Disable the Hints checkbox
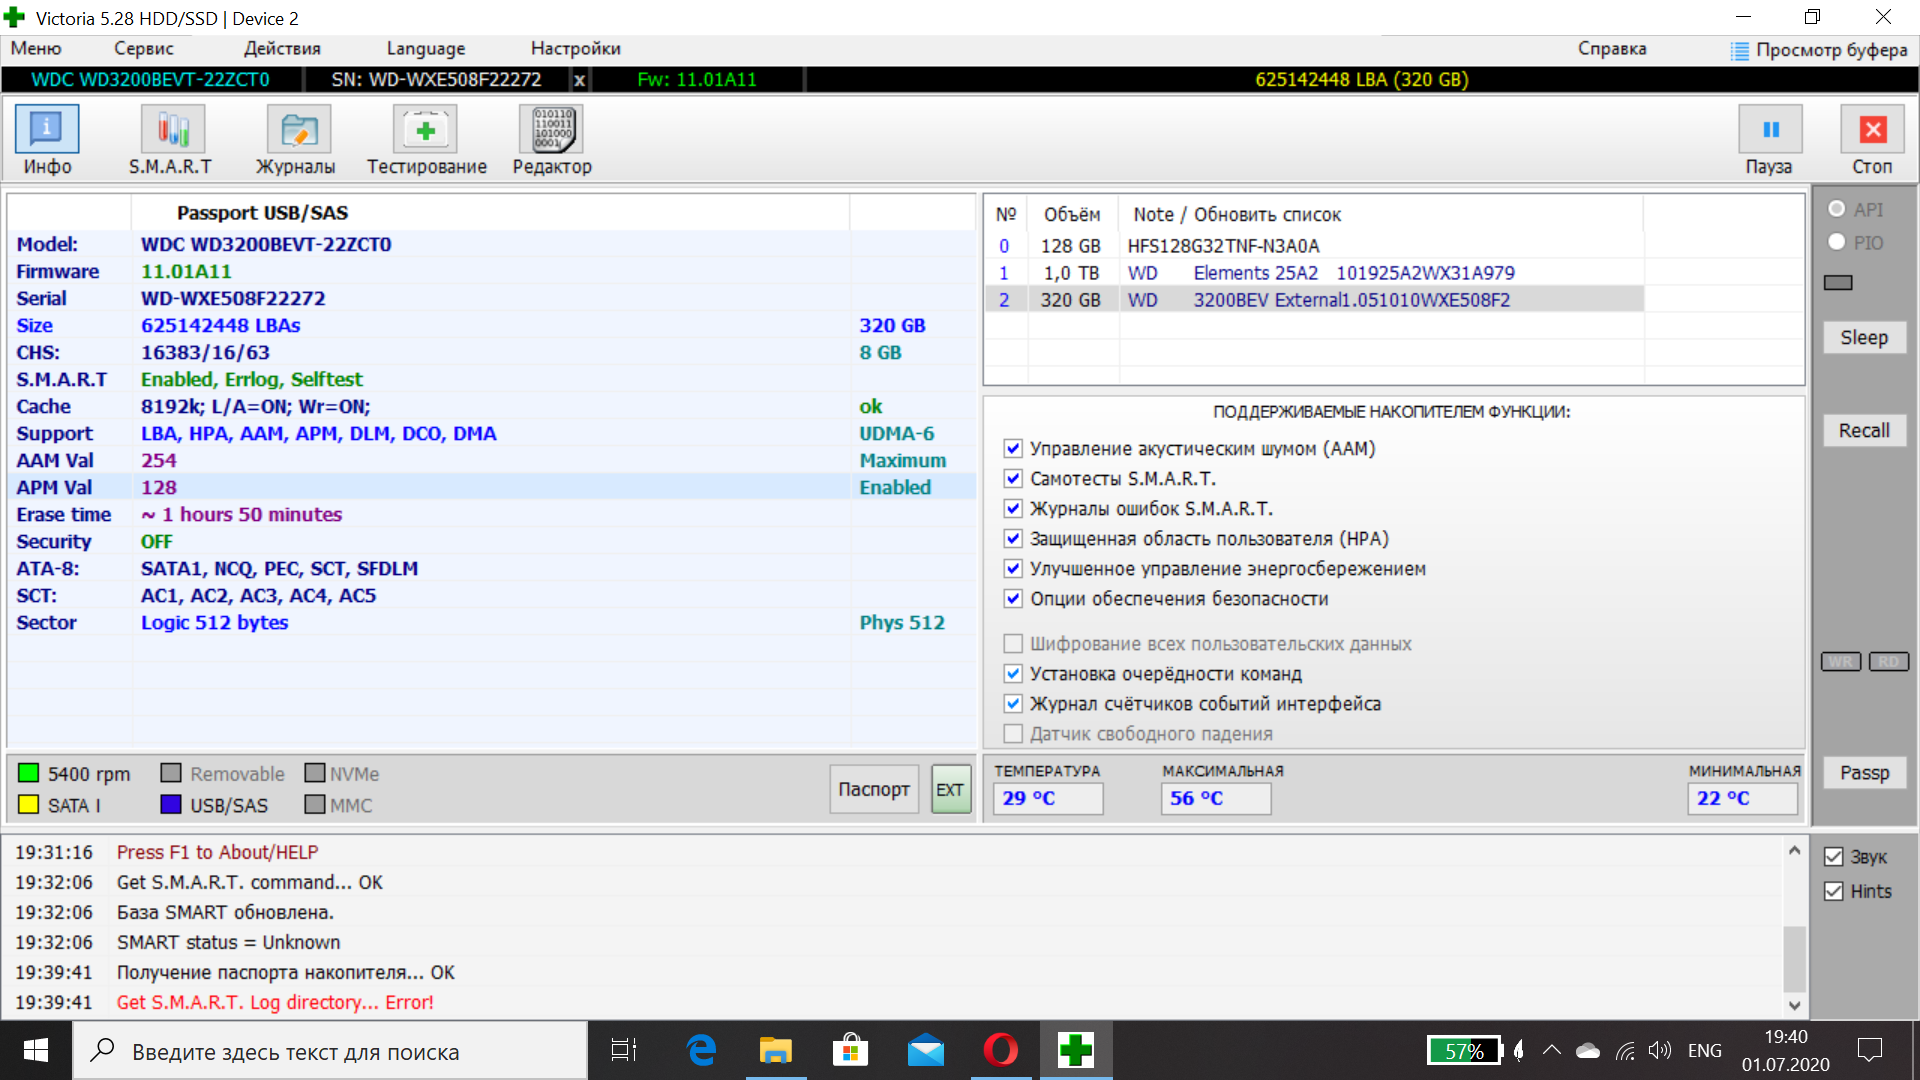The width and height of the screenshot is (1920, 1080). pyautogui.click(x=1834, y=891)
